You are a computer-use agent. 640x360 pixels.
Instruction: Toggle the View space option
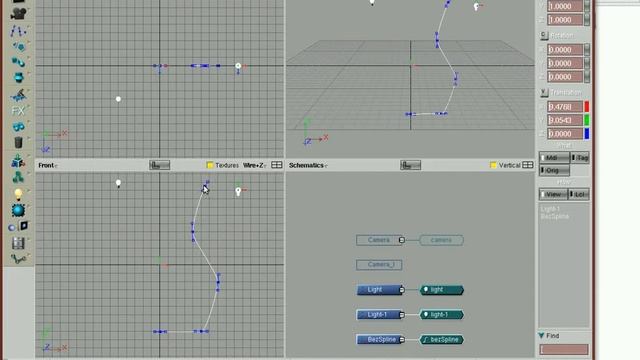(554, 194)
